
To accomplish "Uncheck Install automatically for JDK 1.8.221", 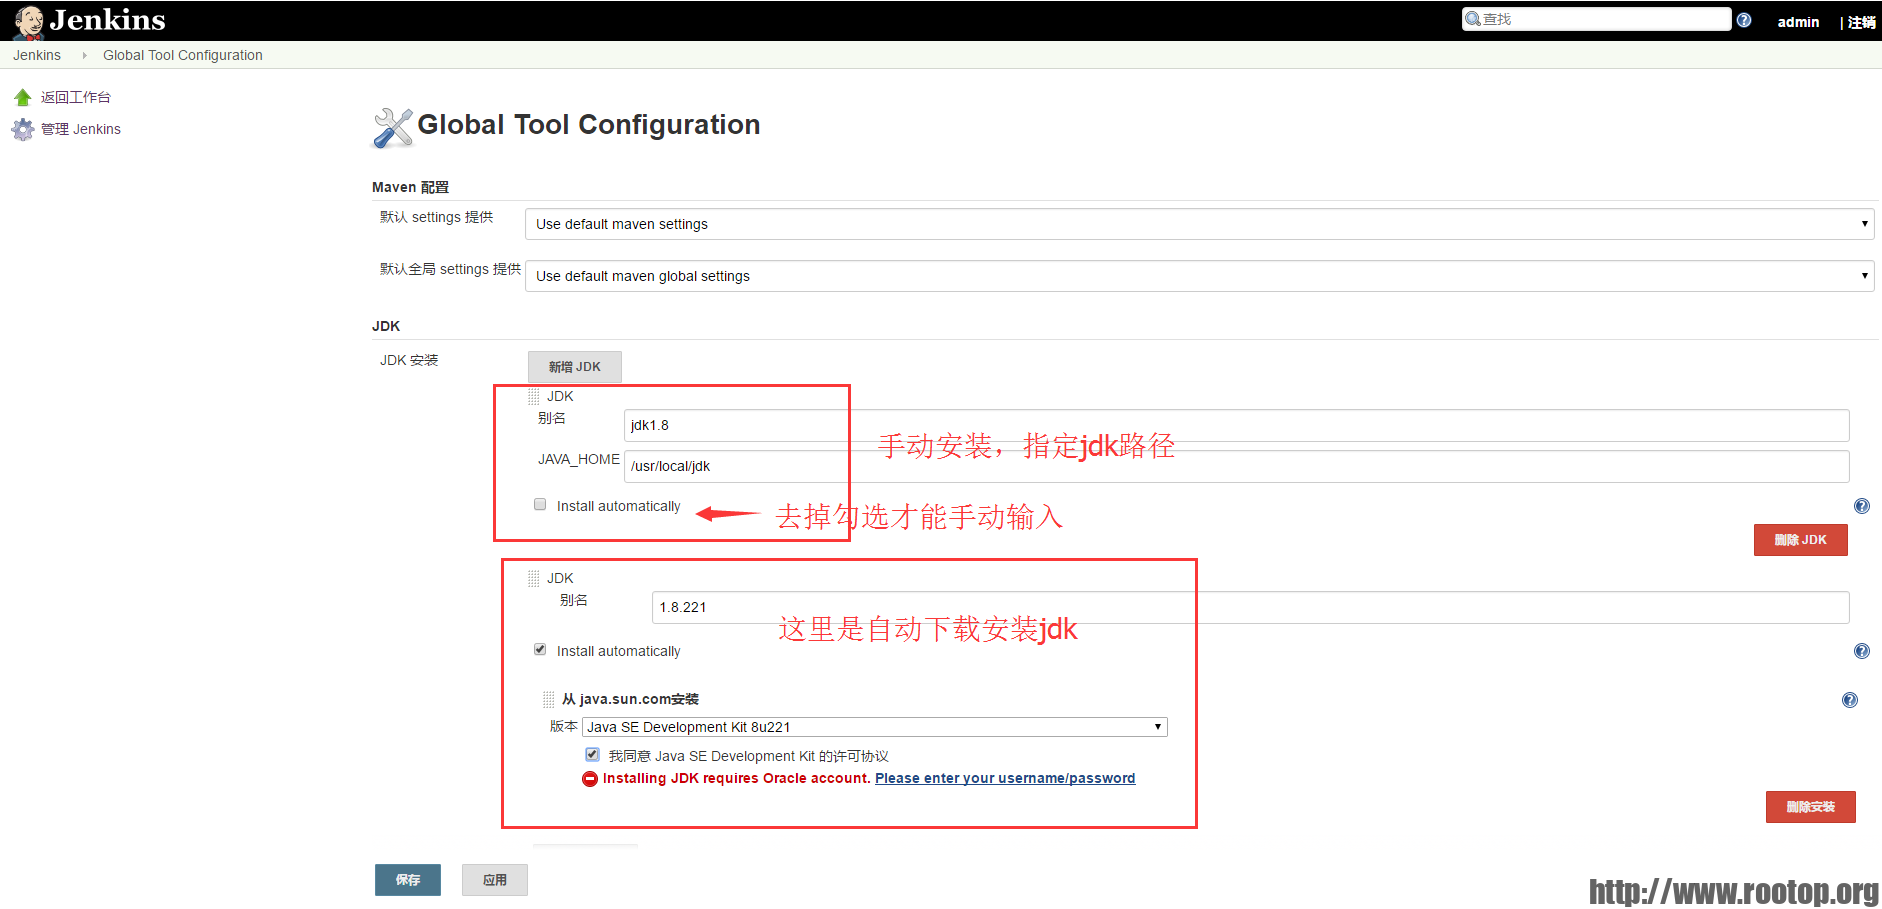I will coord(540,649).
